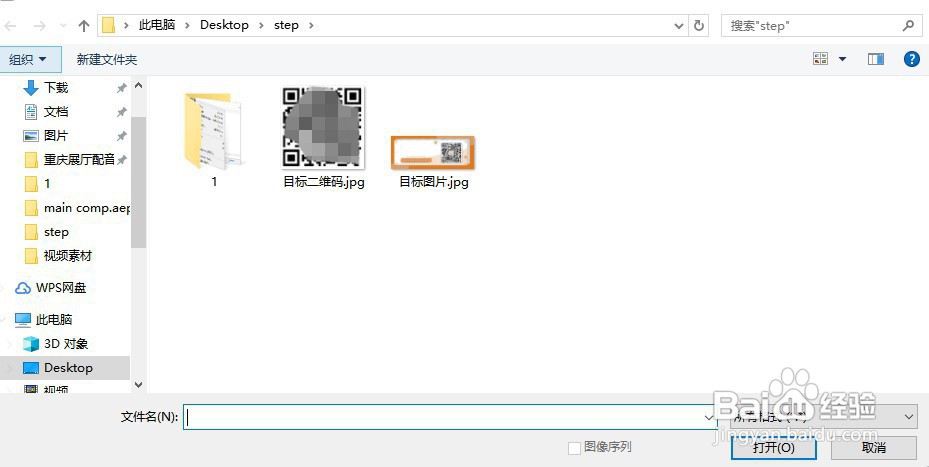The image size is (929, 467).
Task: Refresh the step folder view
Action: pyautogui.click(x=699, y=25)
